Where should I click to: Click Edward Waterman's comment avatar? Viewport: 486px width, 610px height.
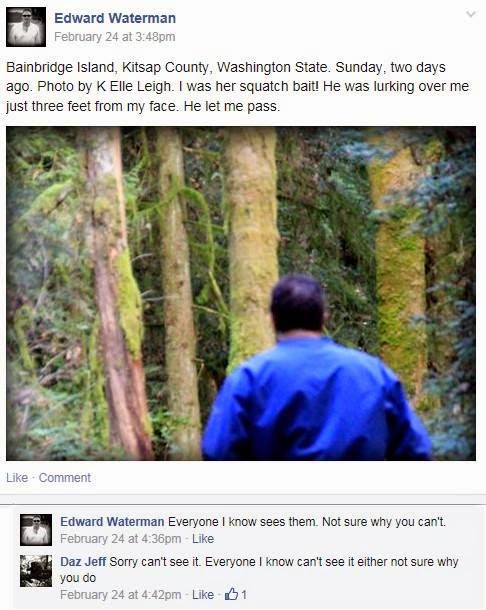[36, 530]
